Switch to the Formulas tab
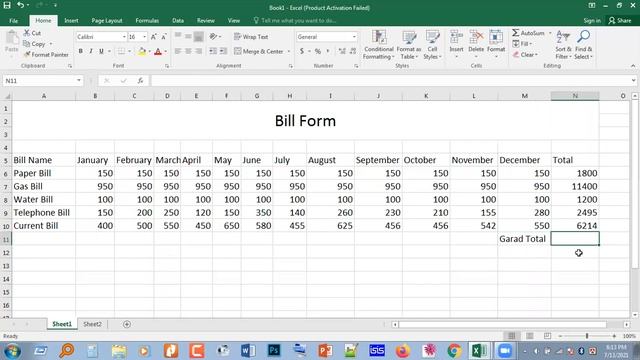Image resolution: width=640 pixels, height=360 pixels. point(147,20)
